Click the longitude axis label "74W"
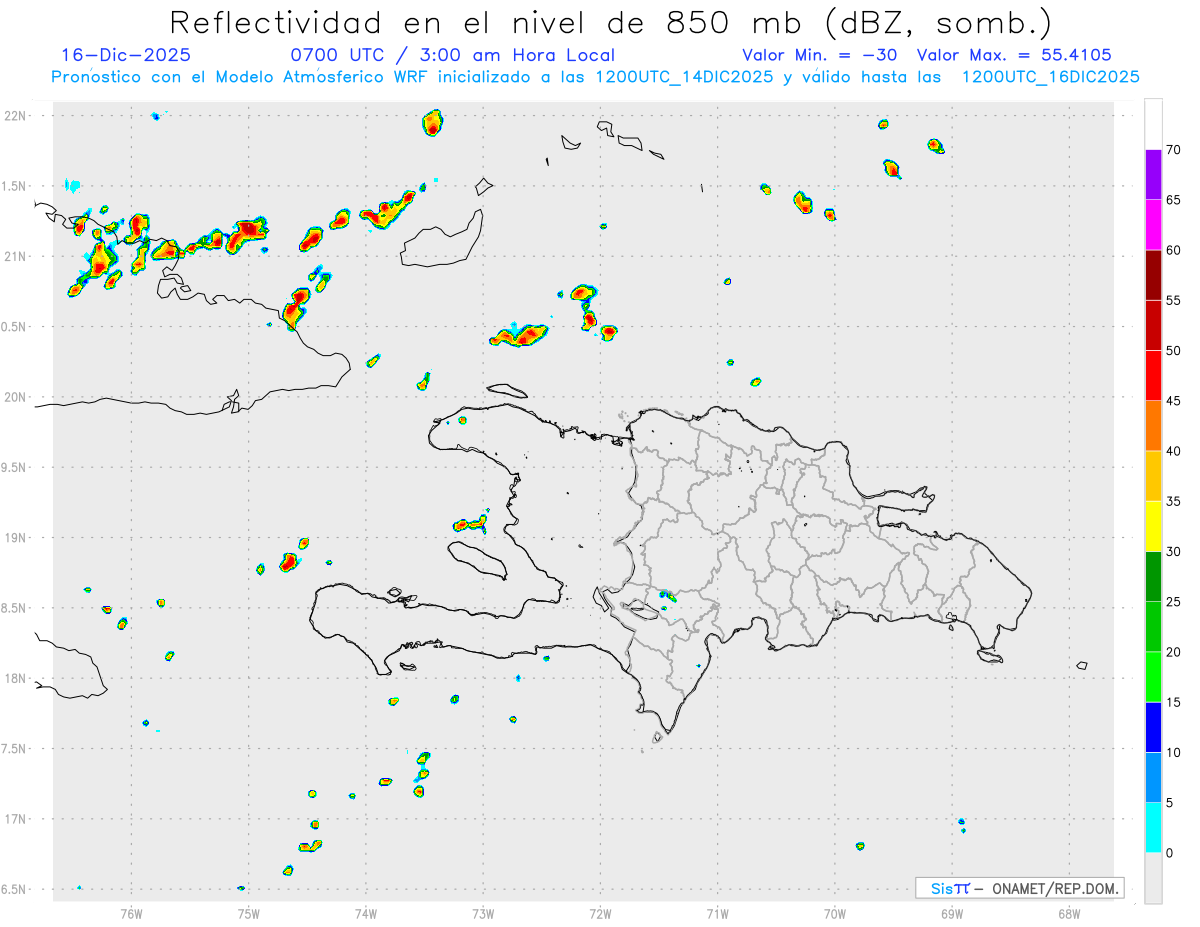Image resolution: width=1200 pixels, height=927 pixels. coord(366,913)
